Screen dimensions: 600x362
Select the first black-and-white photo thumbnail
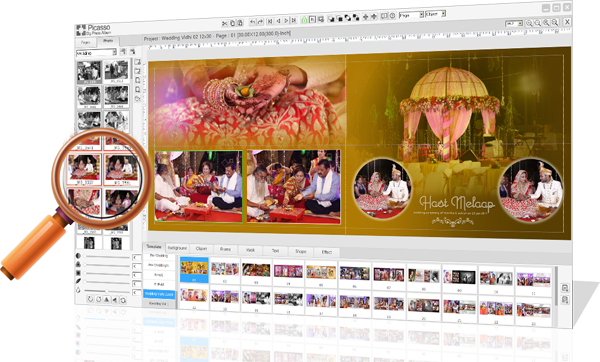pos(89,72)
